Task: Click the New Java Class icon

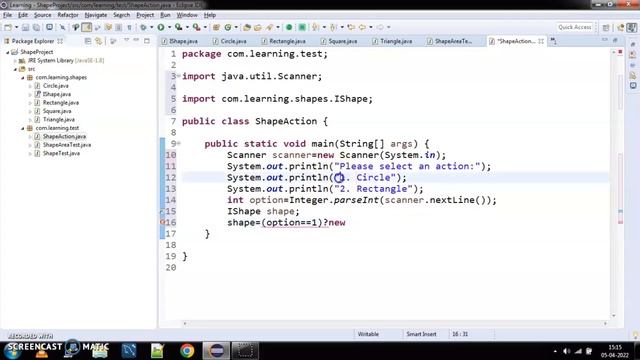Action: [x=228, y=27]
